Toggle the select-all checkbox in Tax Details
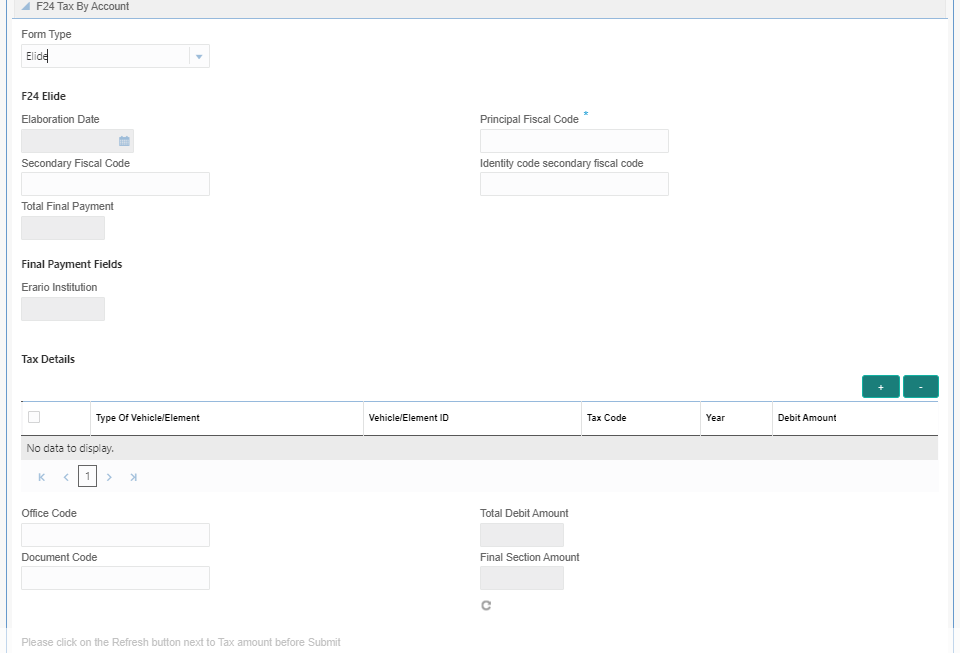This screenshot has width=960, height=653. (34, 417)
